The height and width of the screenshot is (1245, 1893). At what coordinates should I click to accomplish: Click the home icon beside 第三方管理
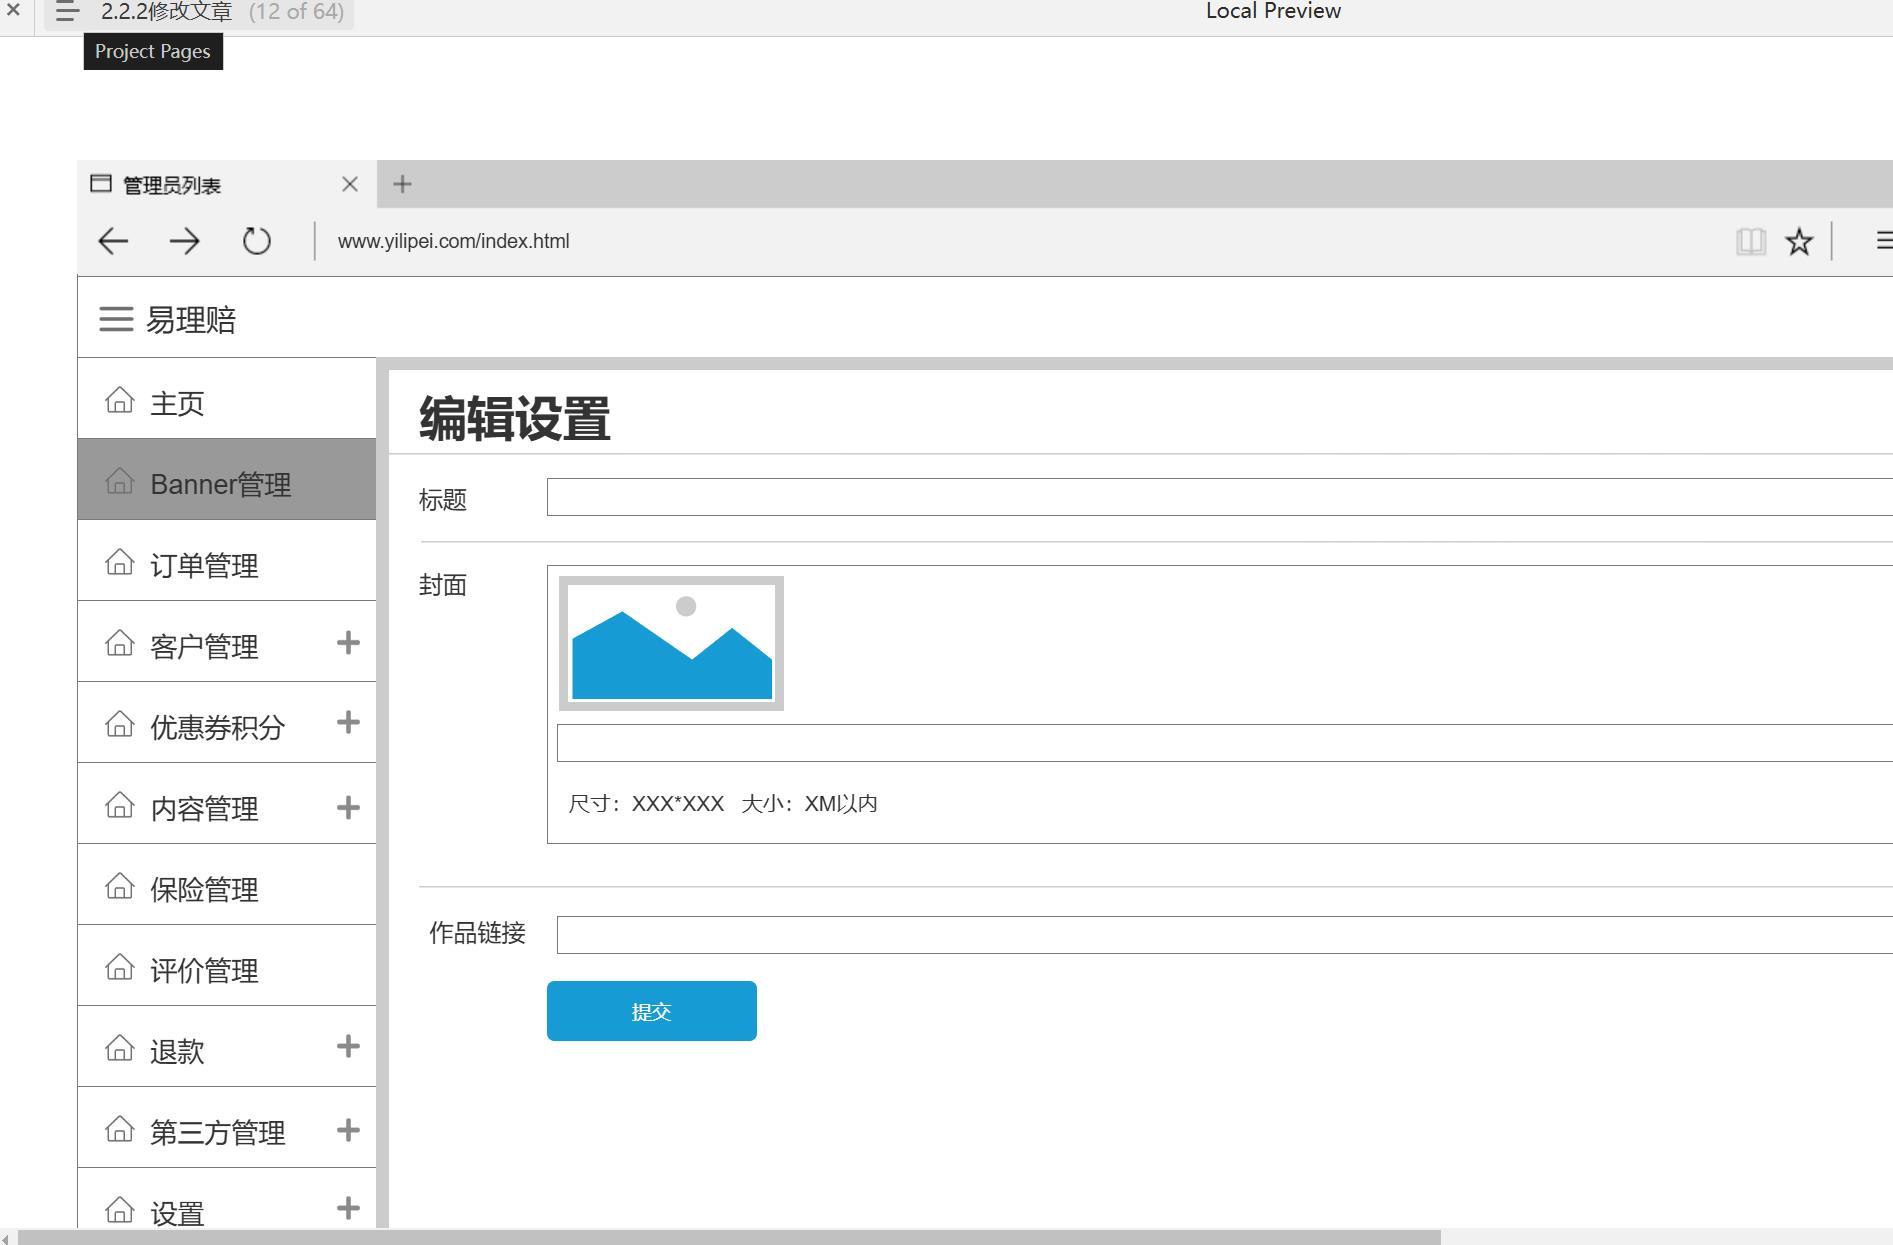point(120,1129)
